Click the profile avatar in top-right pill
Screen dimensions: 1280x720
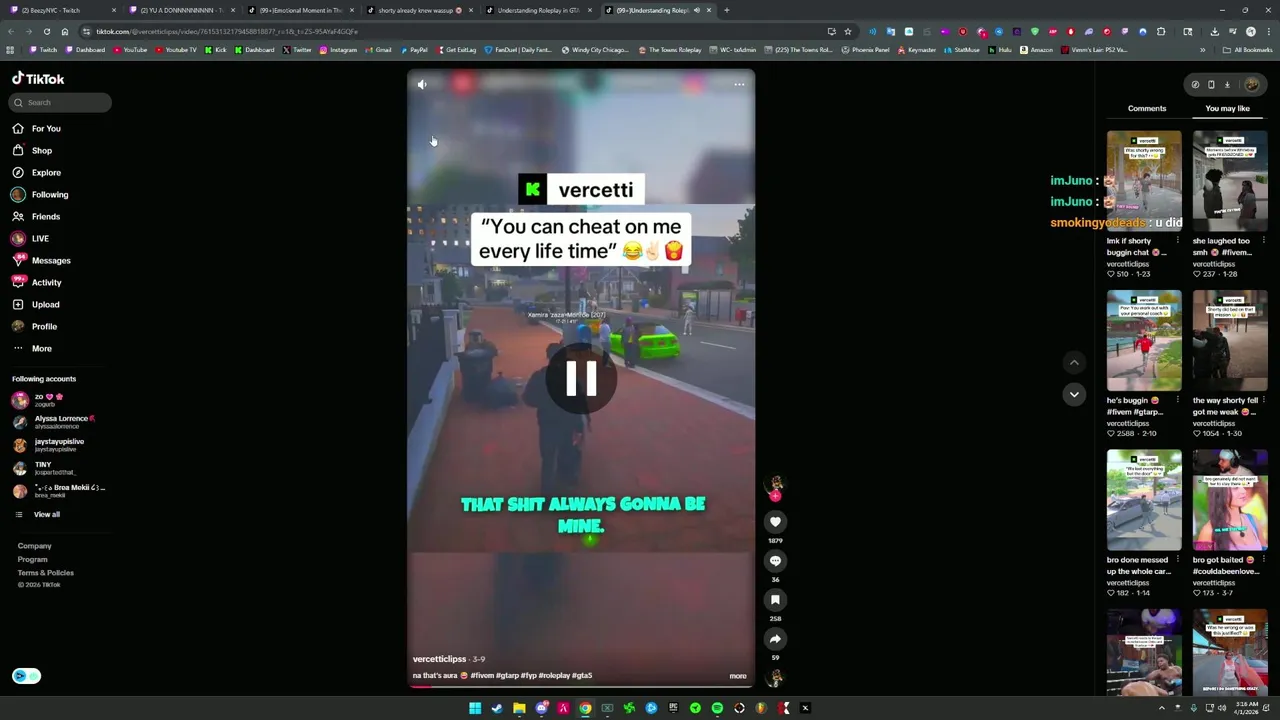(x=1252, y=85)
